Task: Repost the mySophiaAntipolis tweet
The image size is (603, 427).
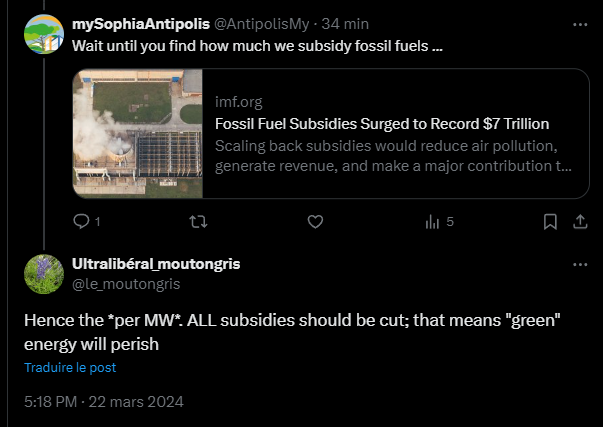Action: pos(198,222)
